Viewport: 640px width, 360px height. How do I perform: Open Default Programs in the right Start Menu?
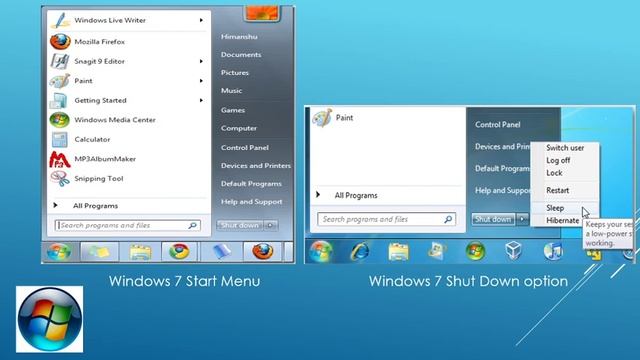point(502,168)
